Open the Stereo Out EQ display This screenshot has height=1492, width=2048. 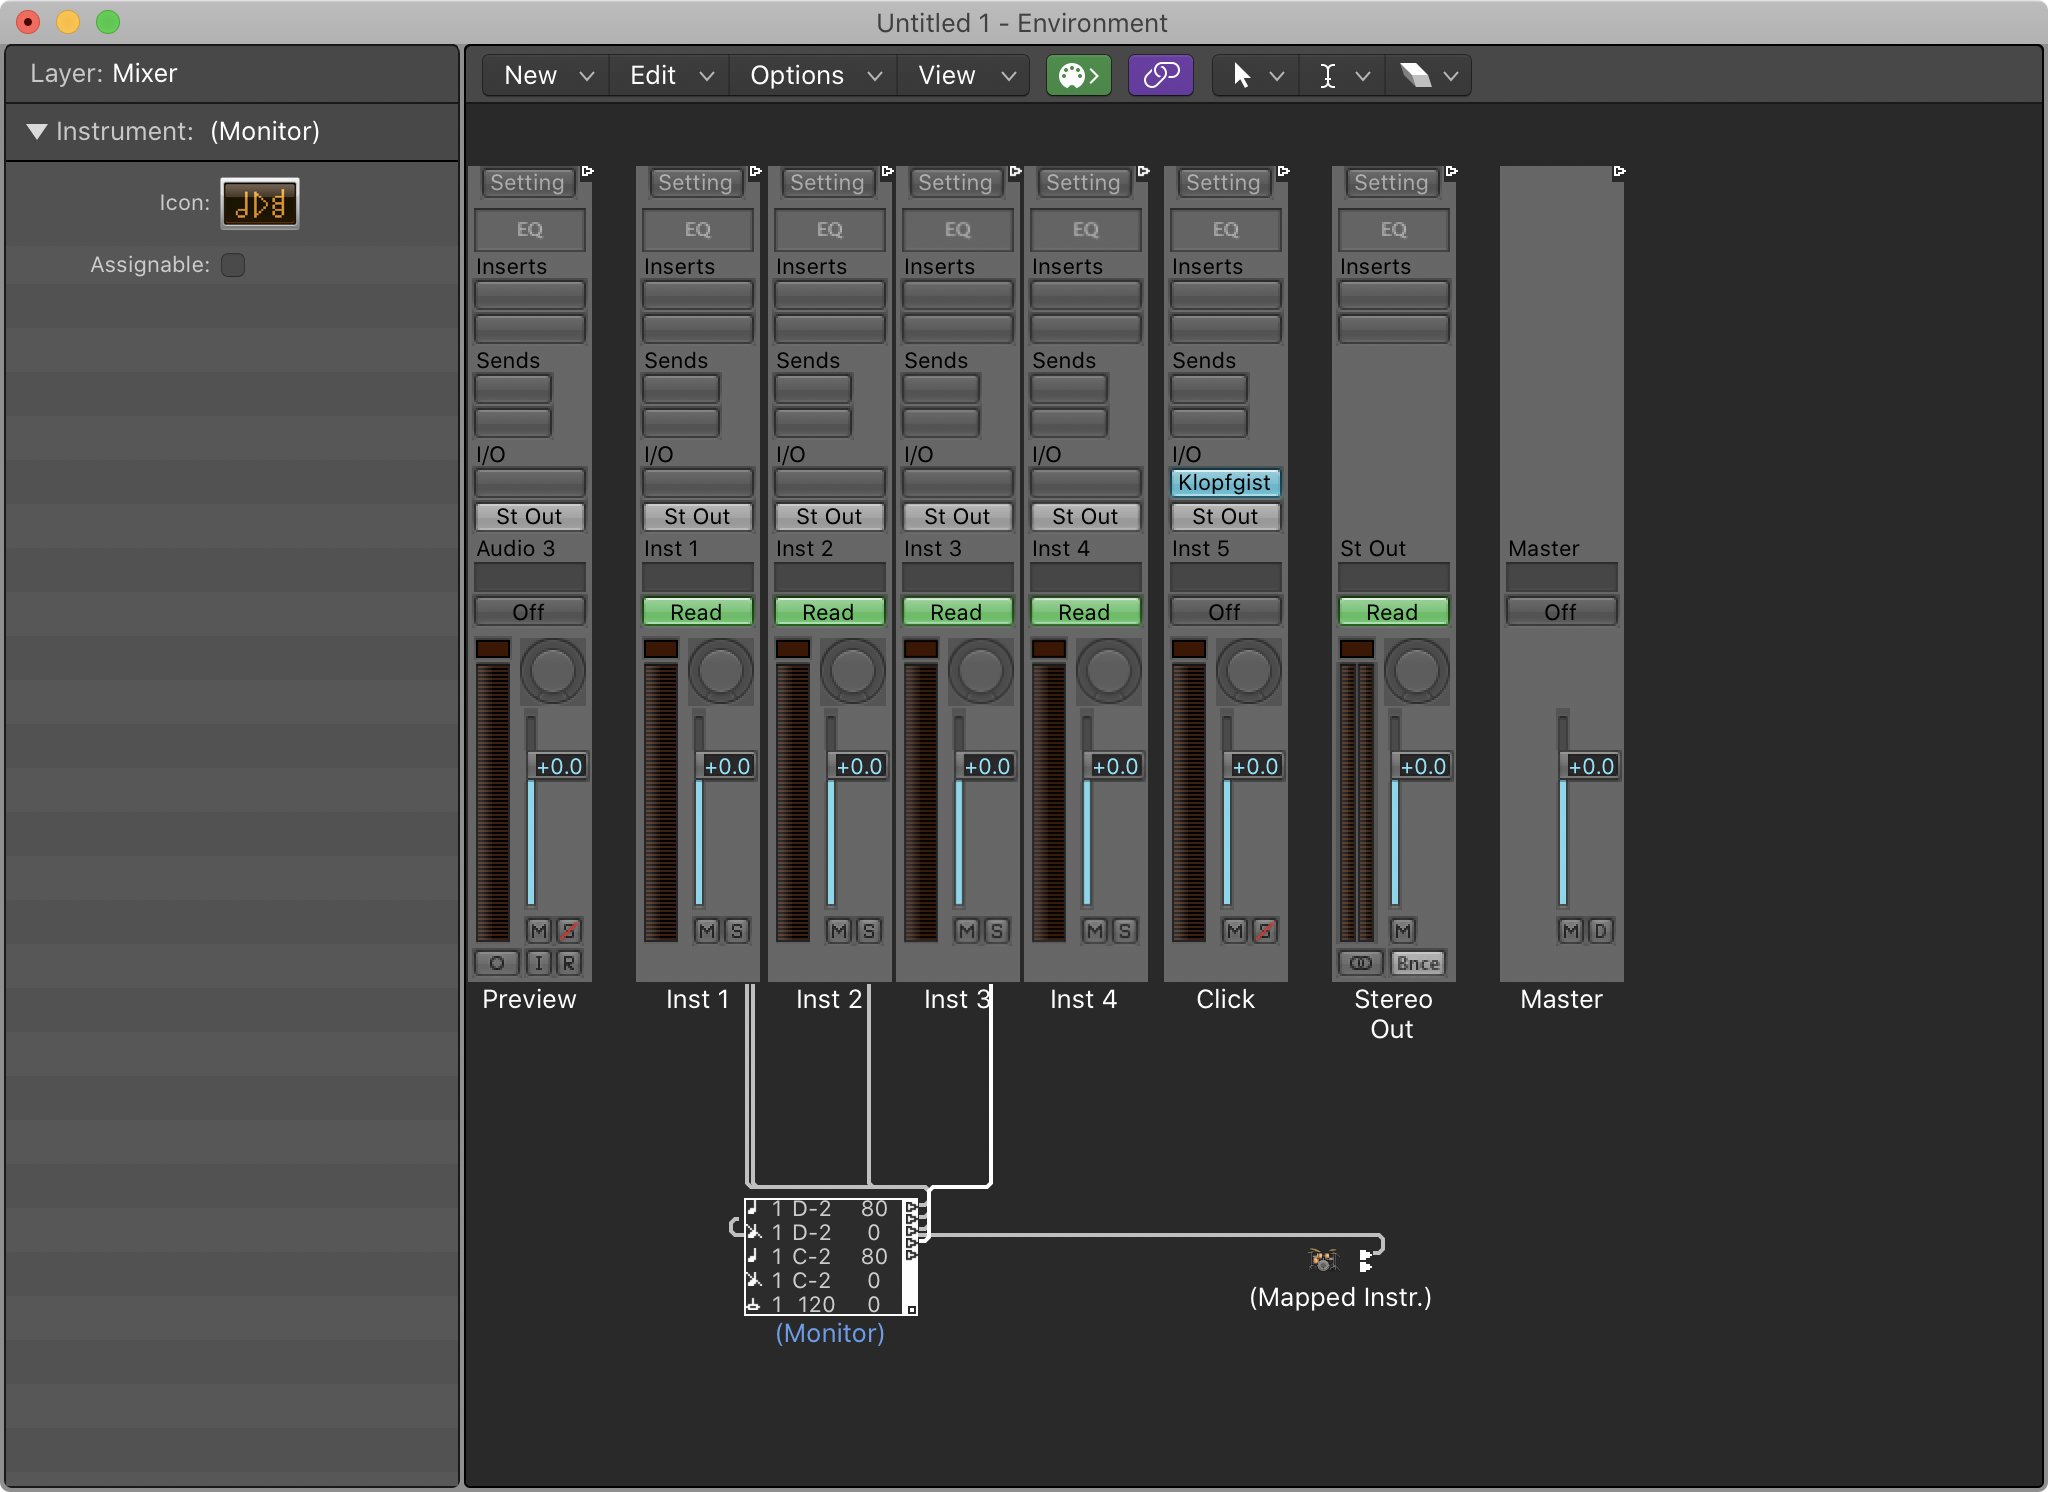pos(1394,230)
